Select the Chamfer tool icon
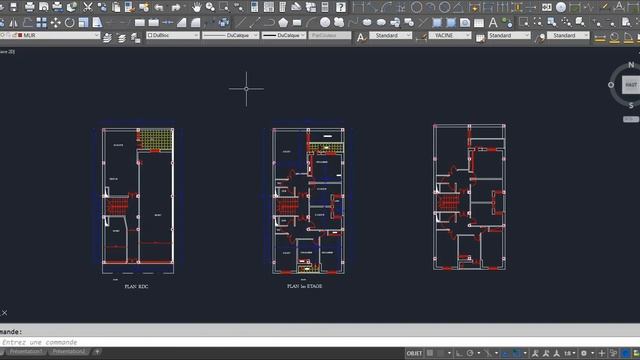The height and width of the screenshot is (360, 640). pos(182,22)
